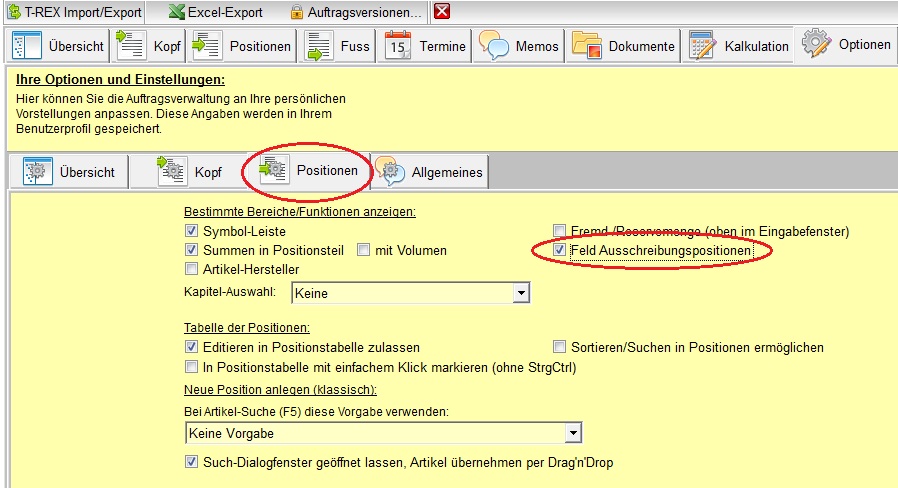Image resolution: width=898 pixels, height=488 pixels.
Task: Switch to the top Übersicht tab
Action: [57, 46]
